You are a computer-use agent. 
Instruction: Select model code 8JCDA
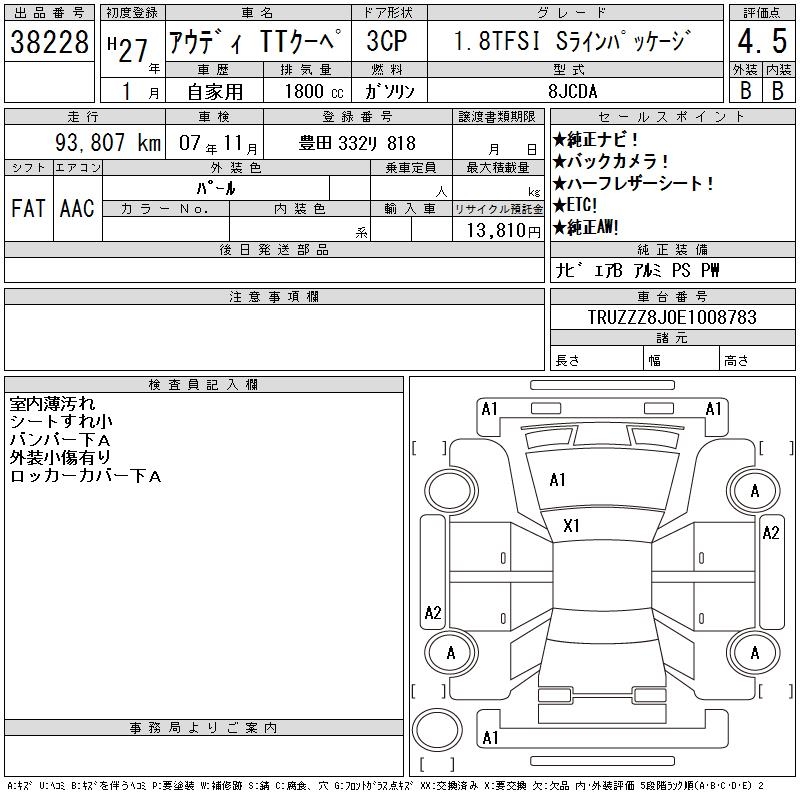tap(572, 91)
